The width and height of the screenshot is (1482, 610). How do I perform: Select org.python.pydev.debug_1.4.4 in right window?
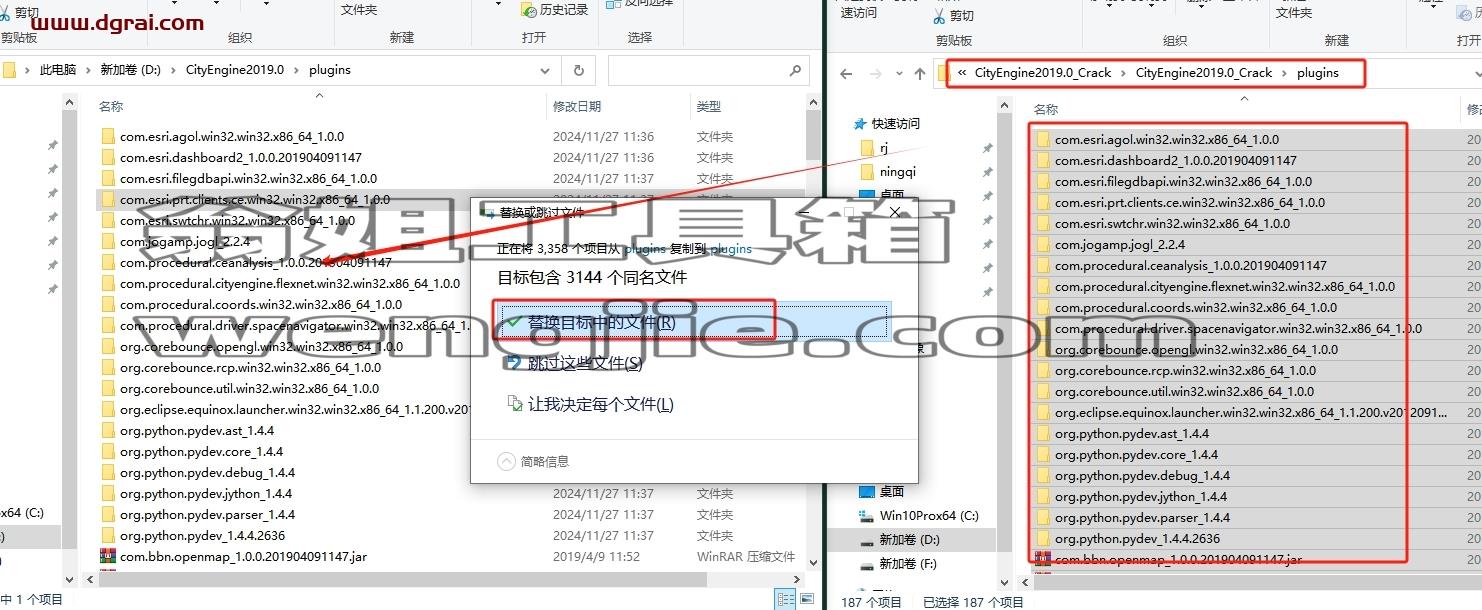1142,475
